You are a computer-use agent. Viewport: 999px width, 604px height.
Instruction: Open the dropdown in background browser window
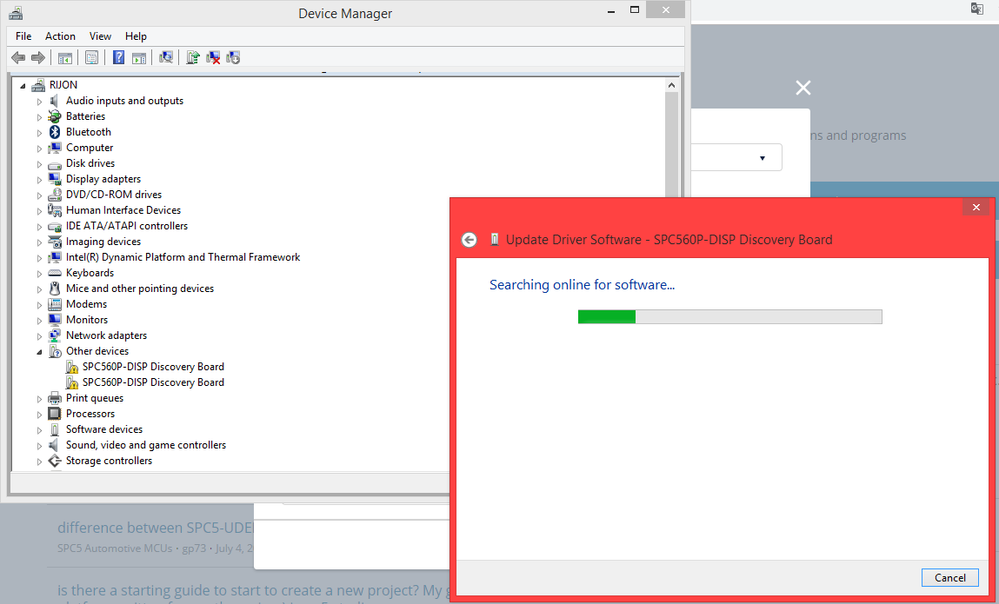[x=762, y=158]
